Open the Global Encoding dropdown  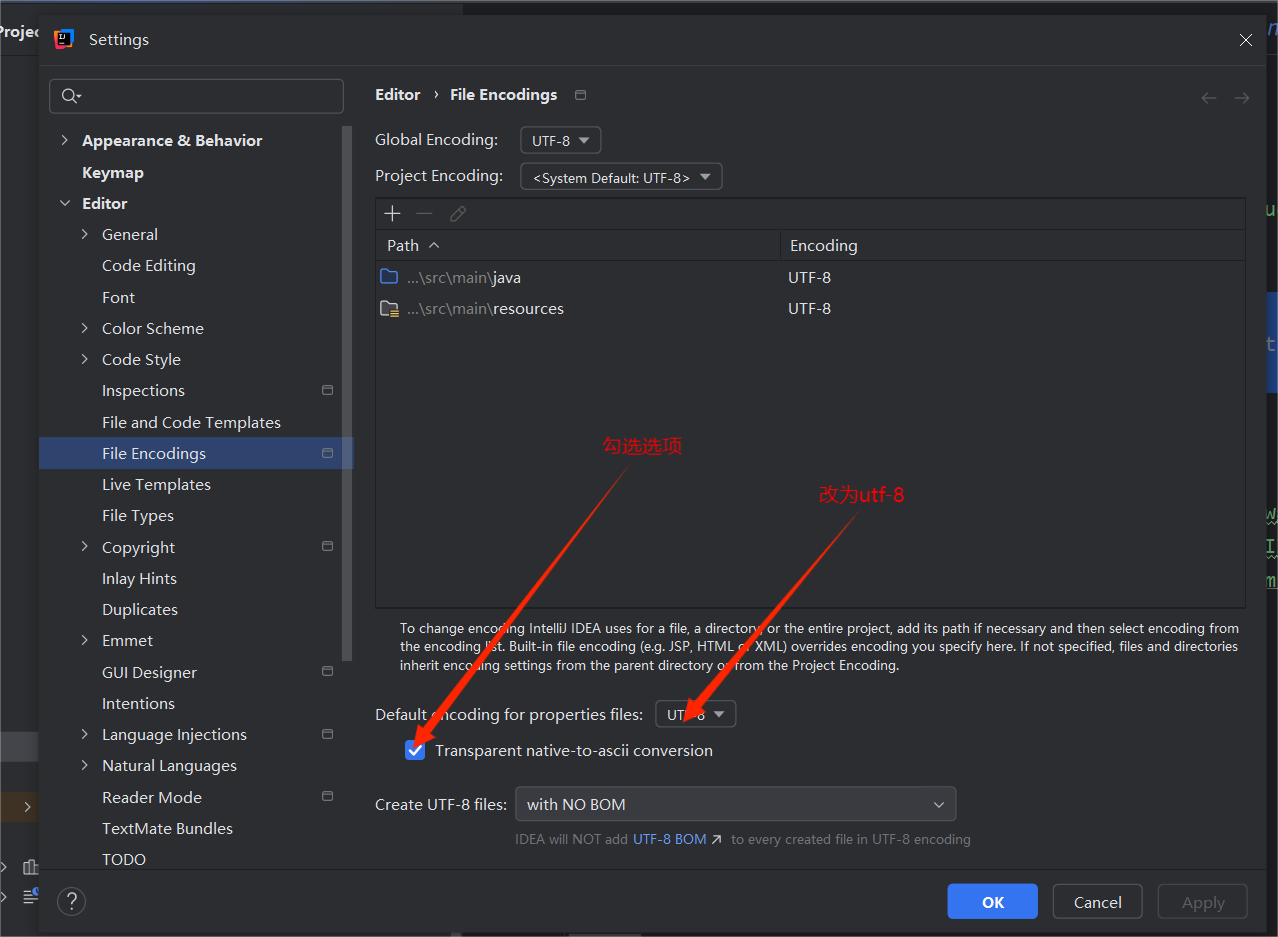pos(560,141)
